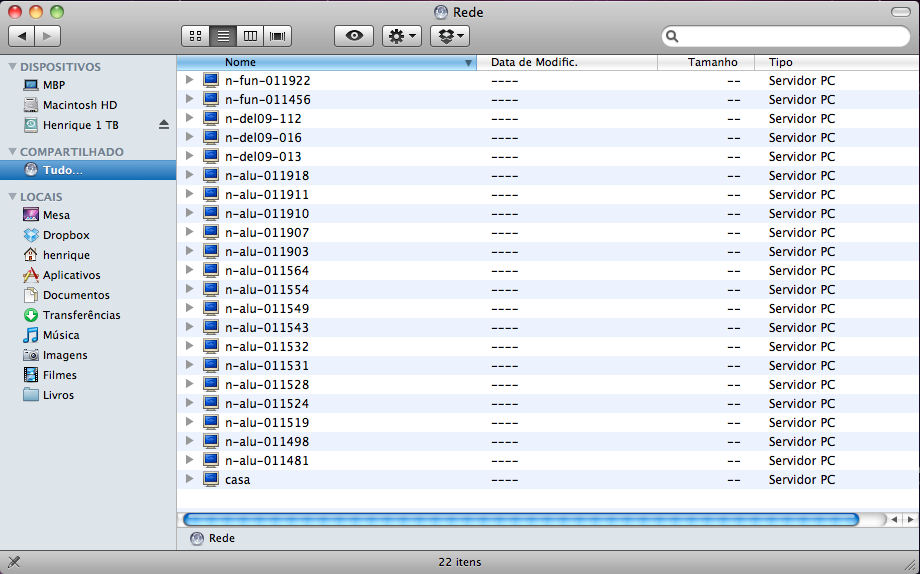Collapse the COMPARTILHADO sidebar section
The image size is (920, 574).
(x=12, y=152)
